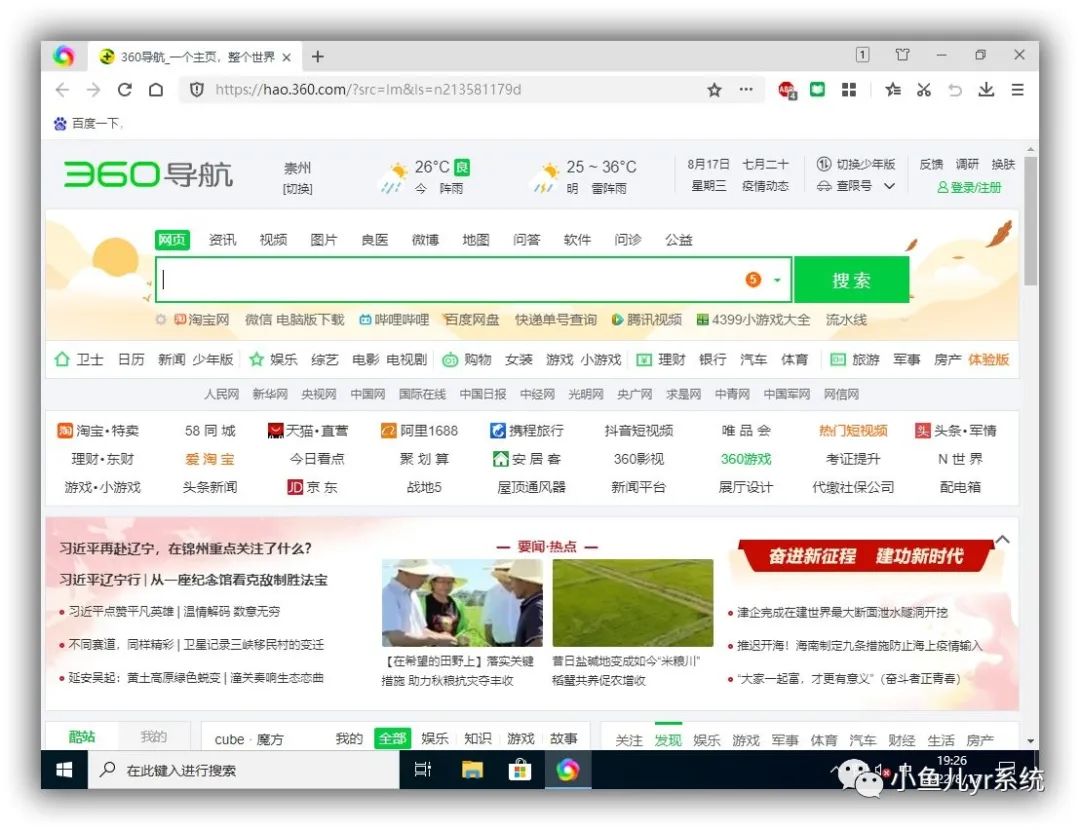Click the 旅游 category
The width and height of the screenshot is (1080, 830).
coord(855,360)
